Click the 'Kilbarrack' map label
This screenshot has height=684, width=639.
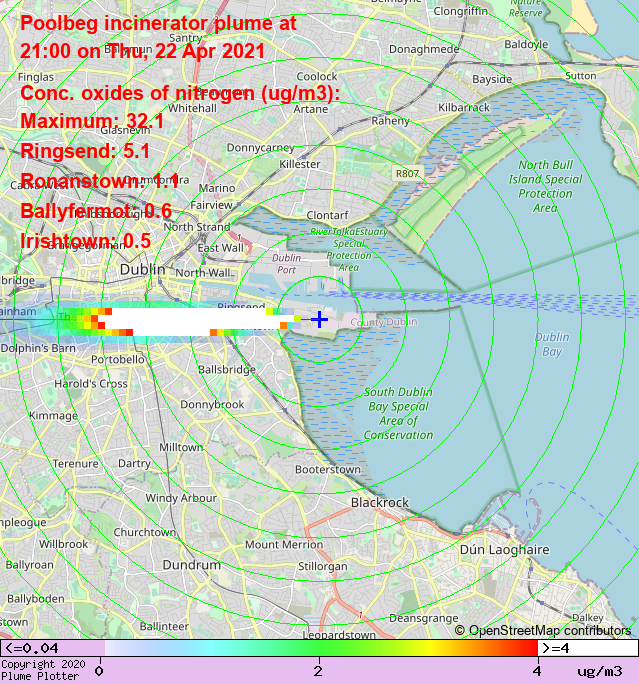click(x=464, y=107)
